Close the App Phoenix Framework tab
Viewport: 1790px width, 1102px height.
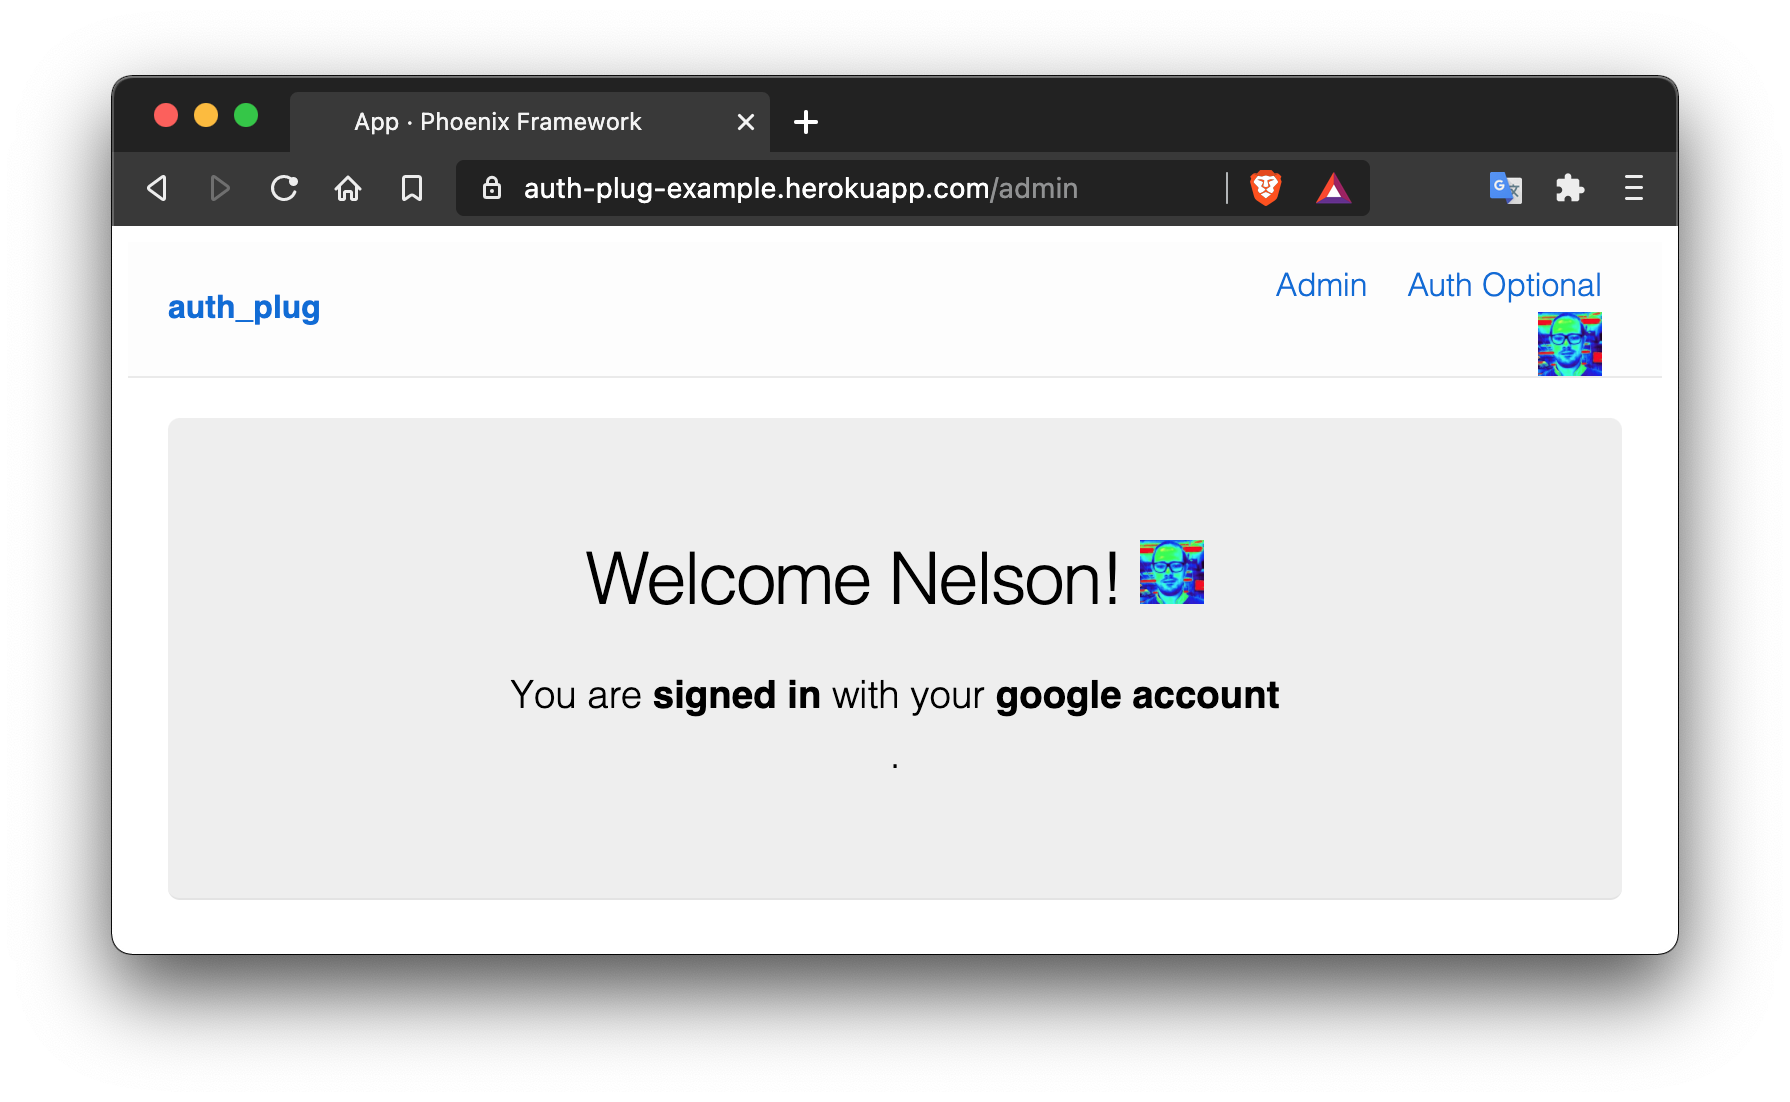point(745,121)
